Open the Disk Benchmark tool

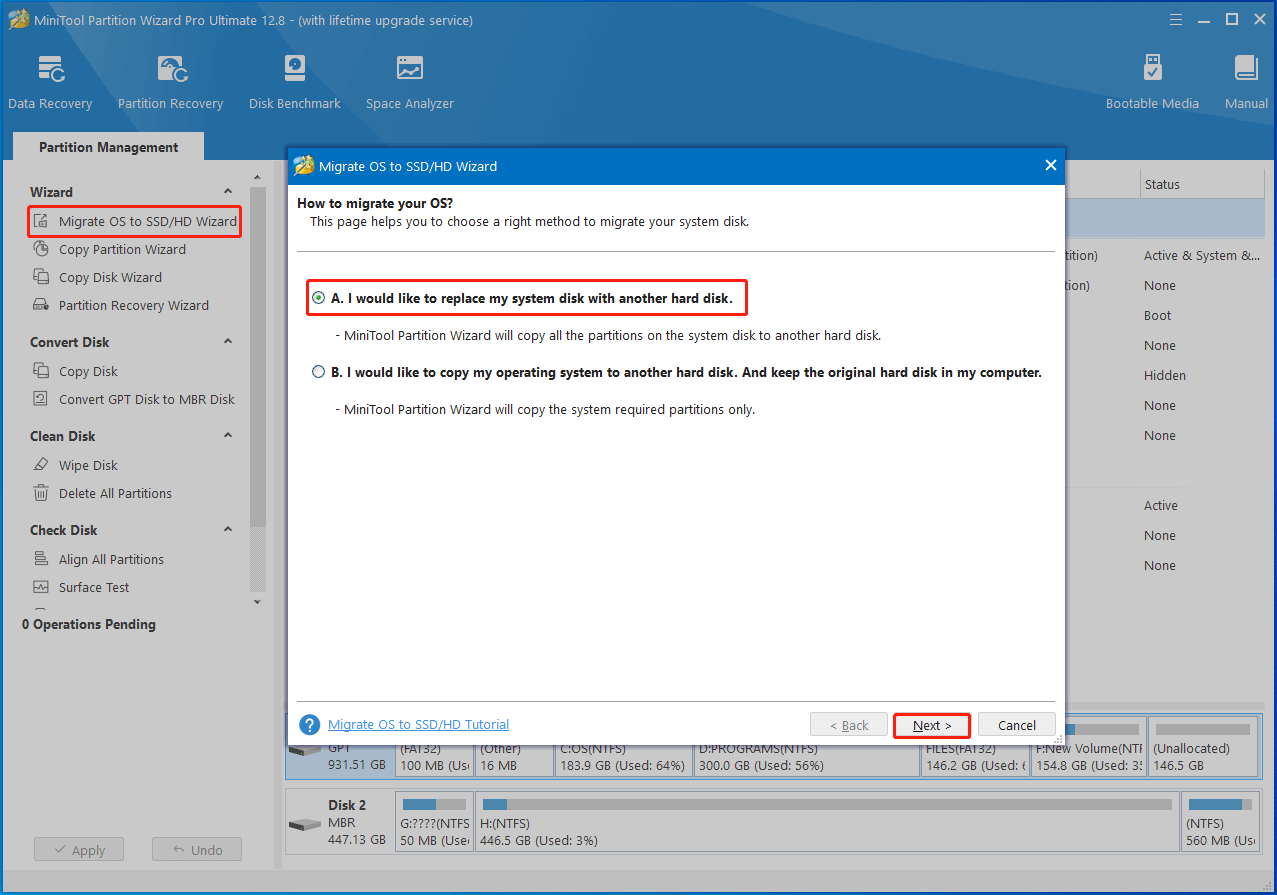[294, 82]
